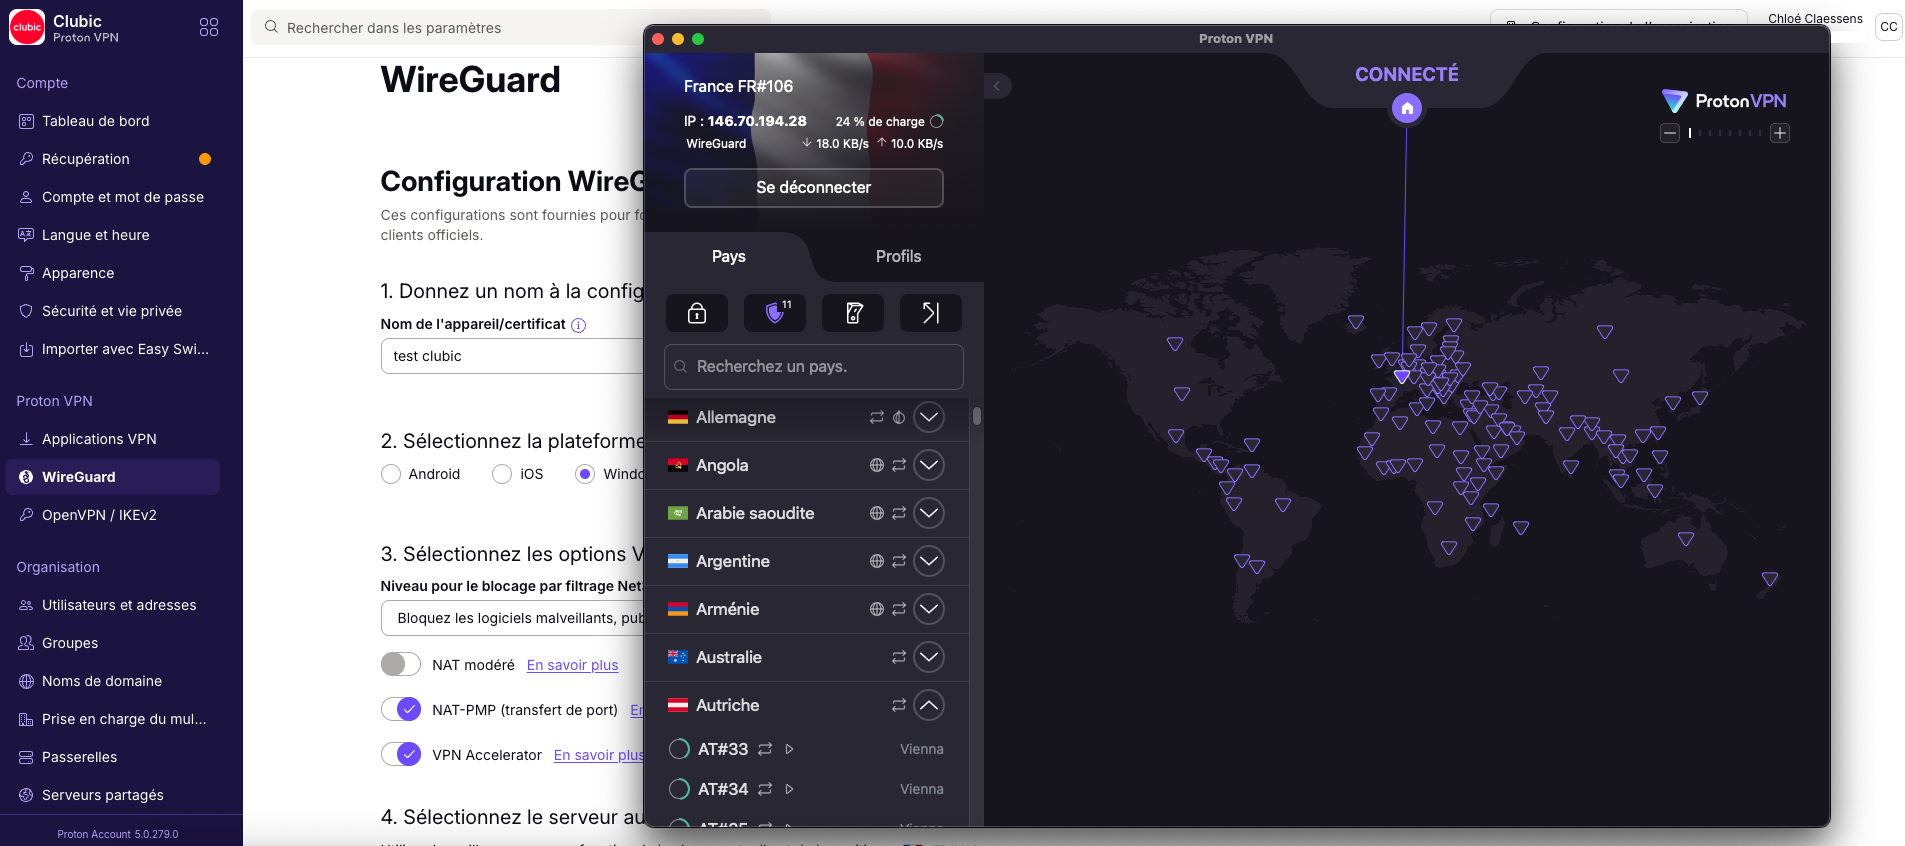1905x846 pixels.
Task: Open En savoir plus link for VPN Accelerator
Action: 599,755
